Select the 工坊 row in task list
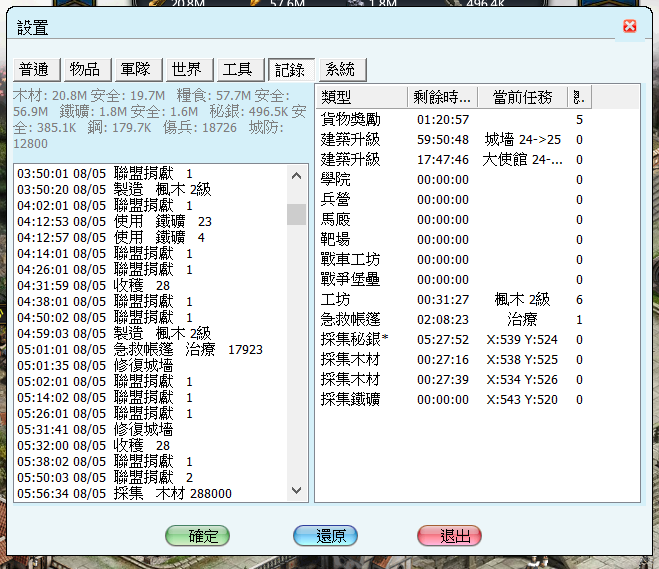 coord(454,300)
